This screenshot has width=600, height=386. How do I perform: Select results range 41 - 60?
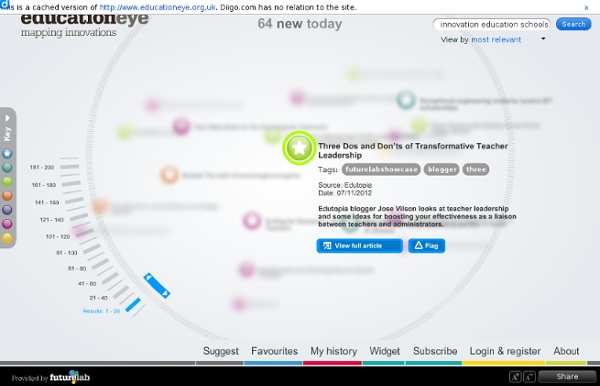pyautogui.click(x=87, y=283)
